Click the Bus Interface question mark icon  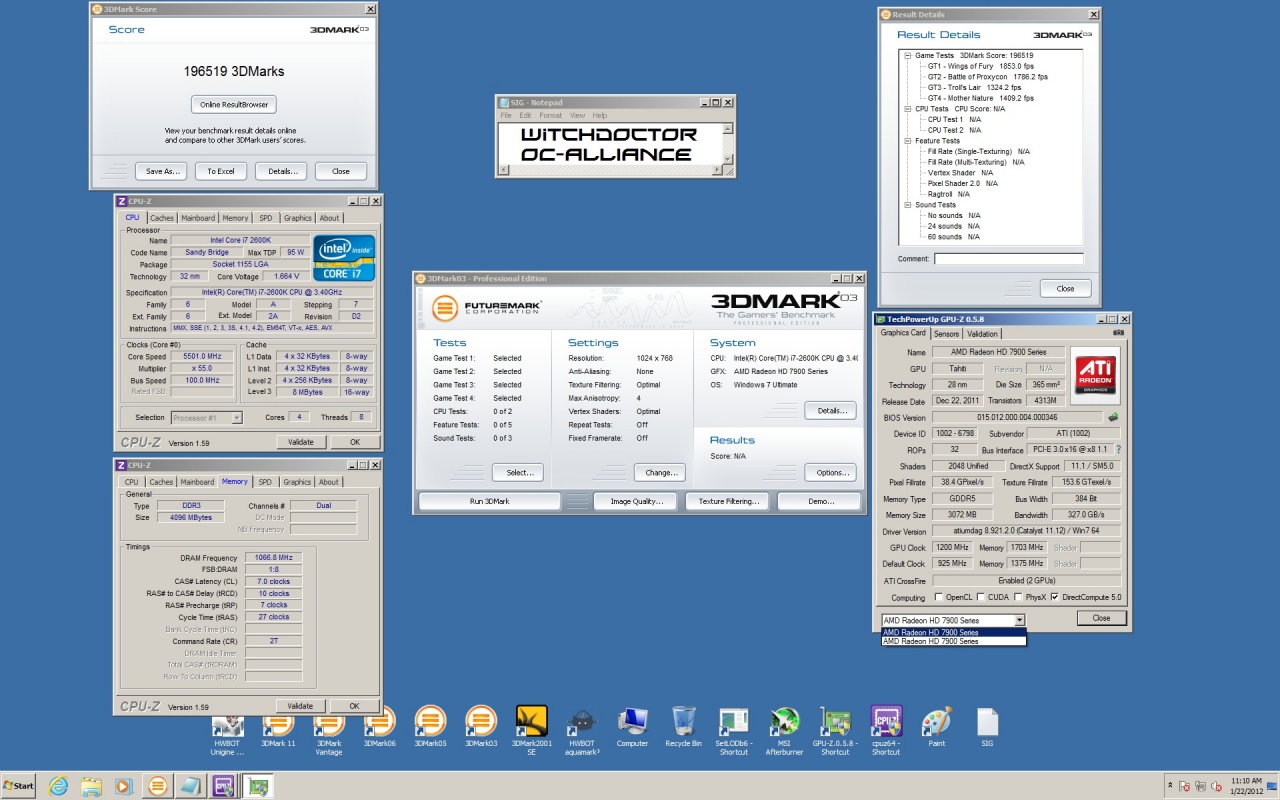point(1118,450)
